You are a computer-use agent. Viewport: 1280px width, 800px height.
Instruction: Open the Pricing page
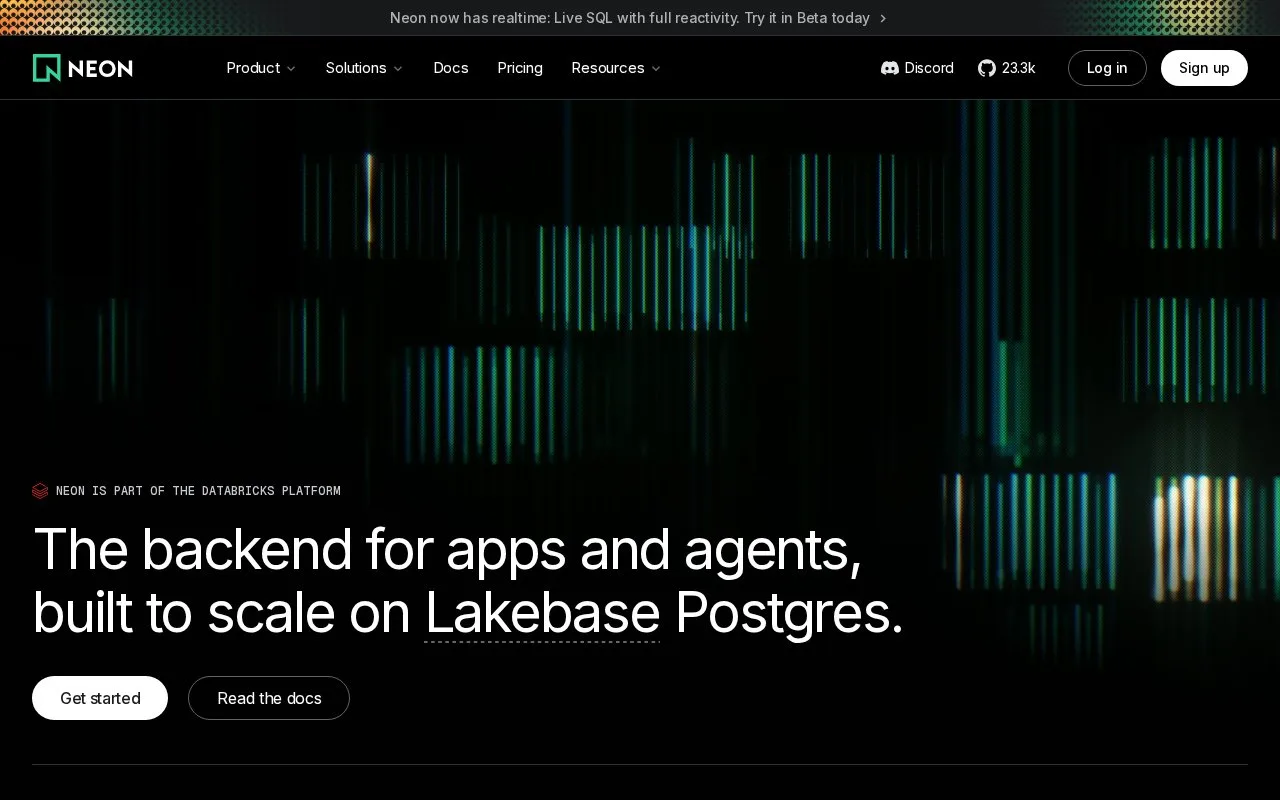click(520, 68)
